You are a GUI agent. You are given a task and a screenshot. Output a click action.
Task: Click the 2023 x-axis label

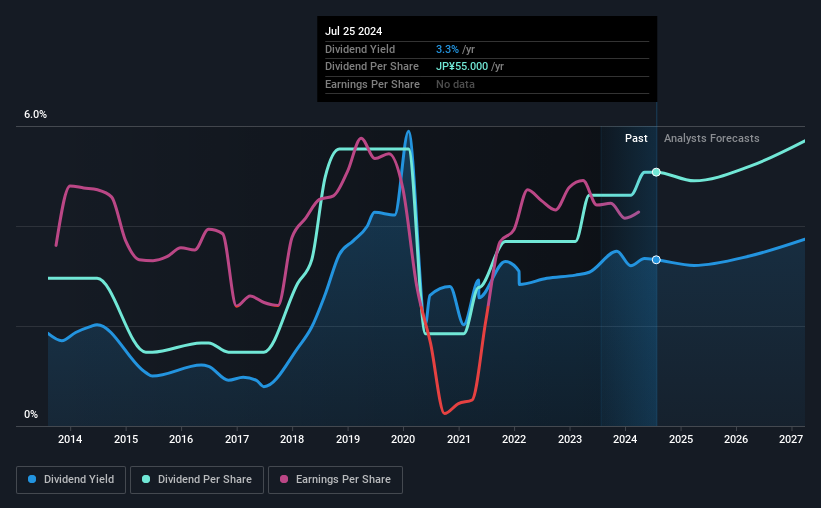(570, 439)
